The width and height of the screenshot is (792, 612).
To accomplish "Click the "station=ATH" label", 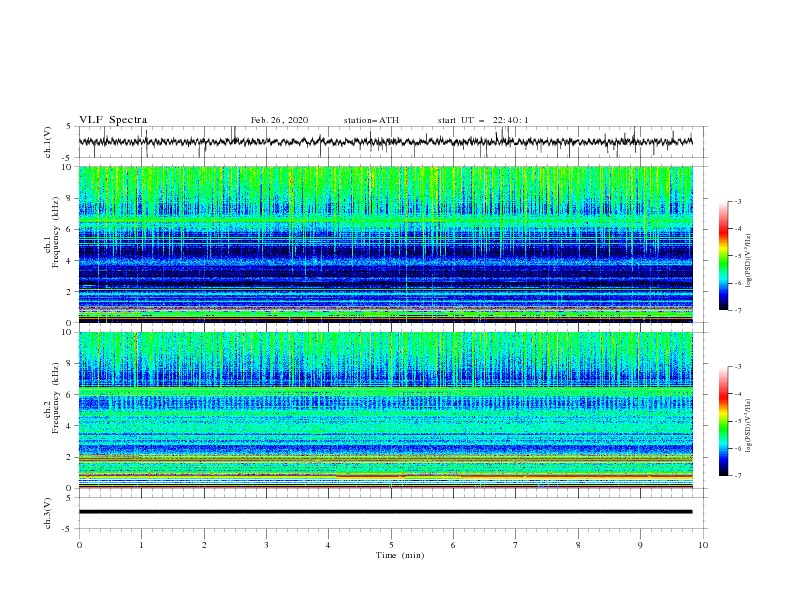I will click(x=371, y=120).
